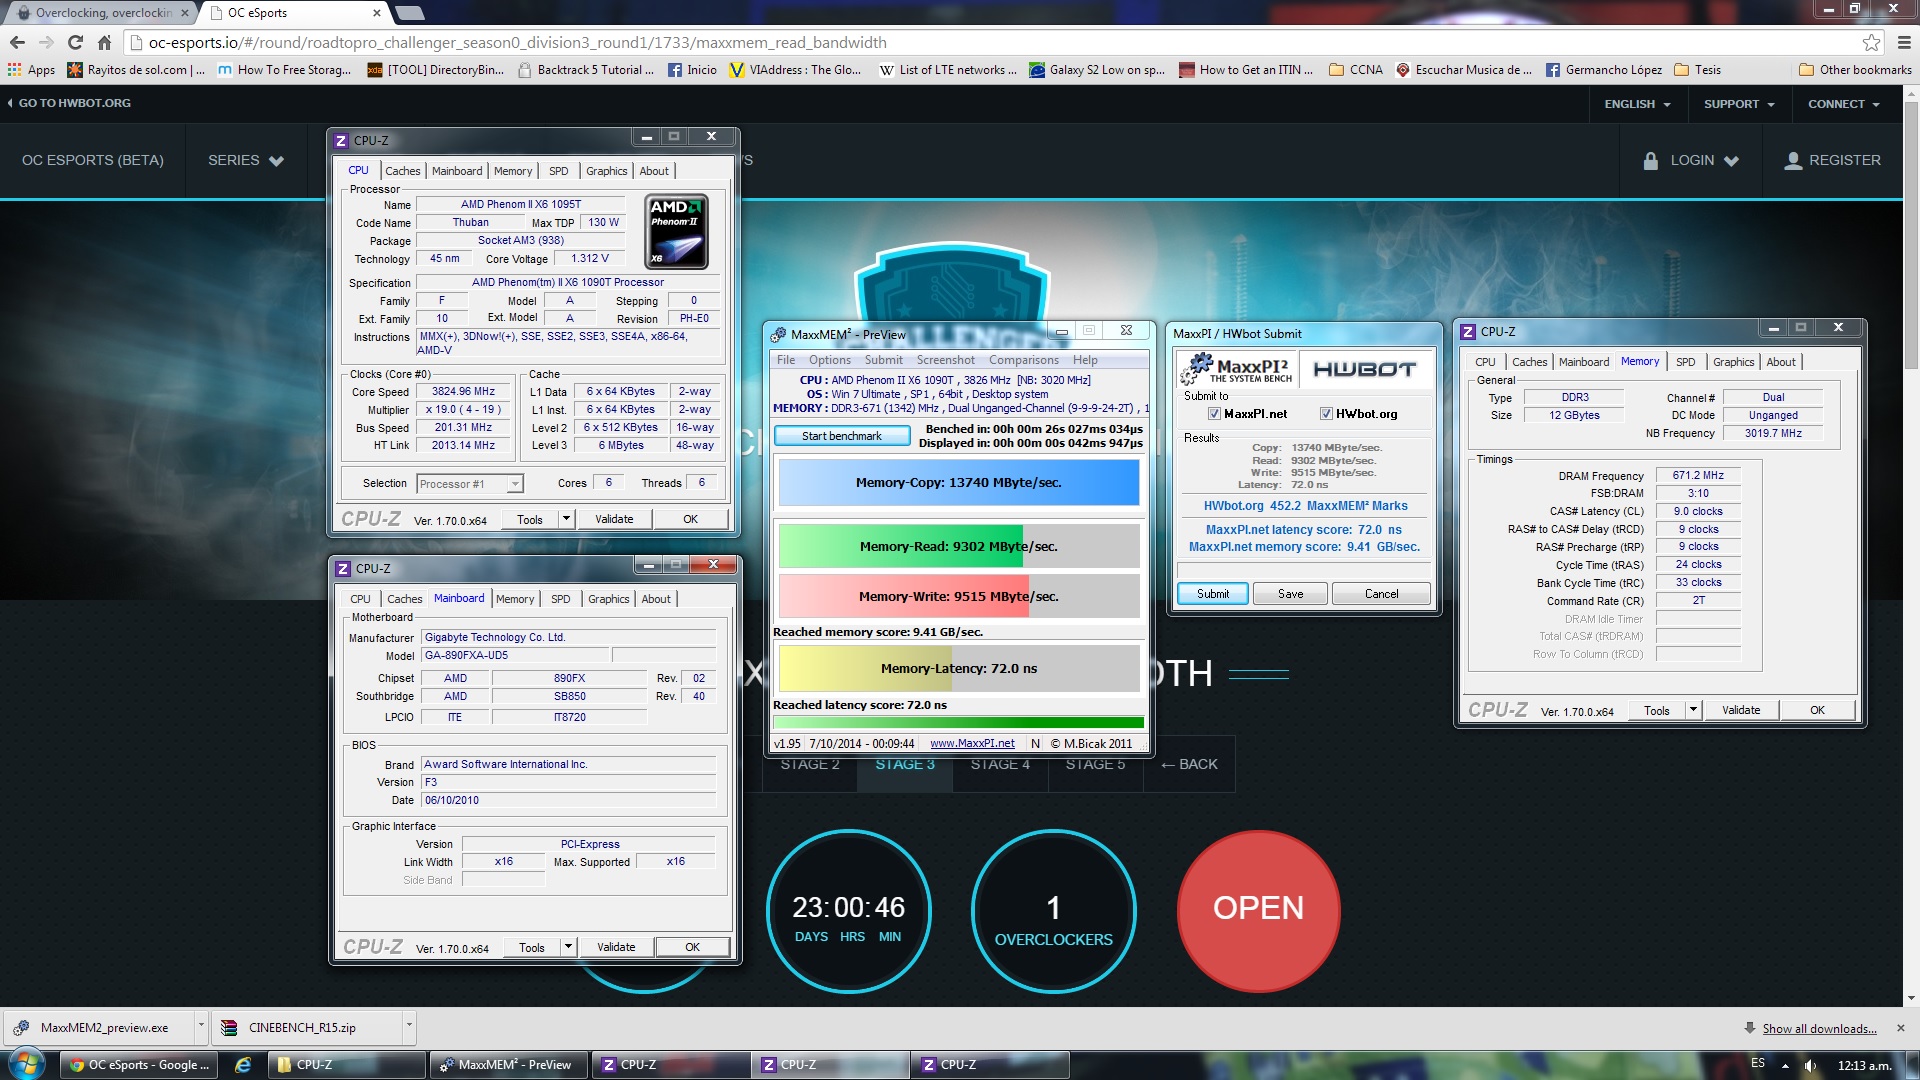Click the browser home icon
Image resolution: width=1920 pixels, height=1080 pixels.
click(x=104, y=42)
